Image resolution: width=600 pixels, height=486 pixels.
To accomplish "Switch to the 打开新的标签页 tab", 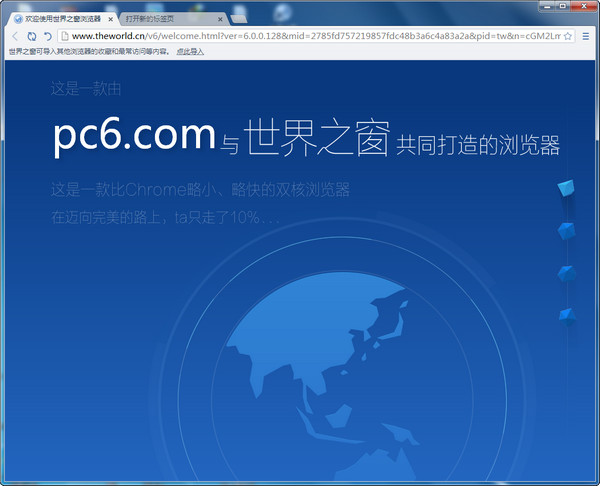I will click(x=174, y=19).
